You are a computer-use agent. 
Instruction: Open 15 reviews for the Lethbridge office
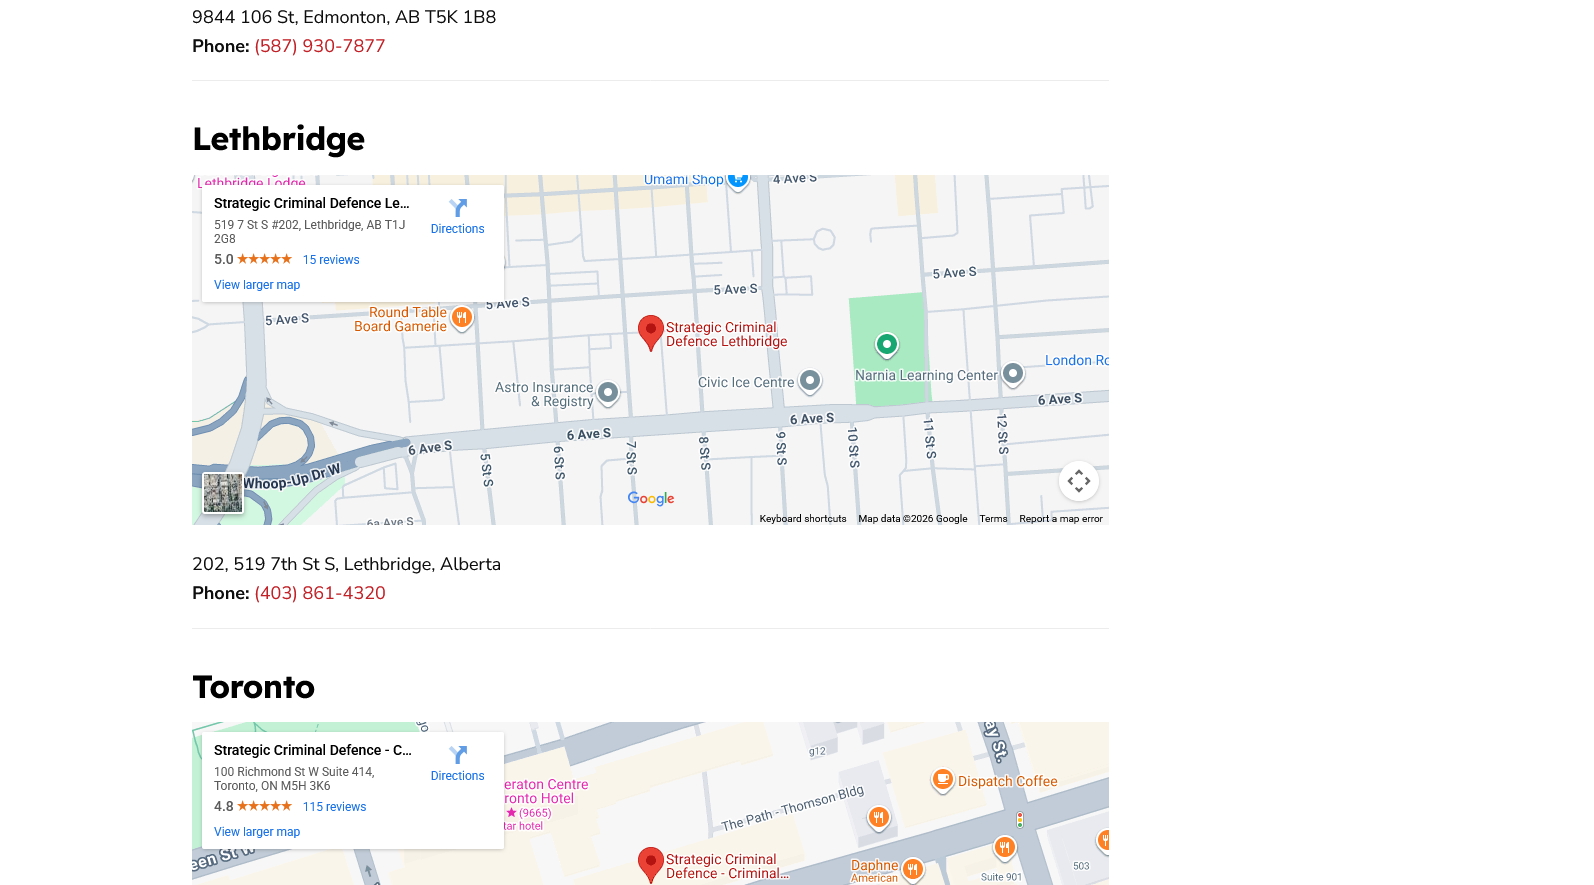click(331, 260)
